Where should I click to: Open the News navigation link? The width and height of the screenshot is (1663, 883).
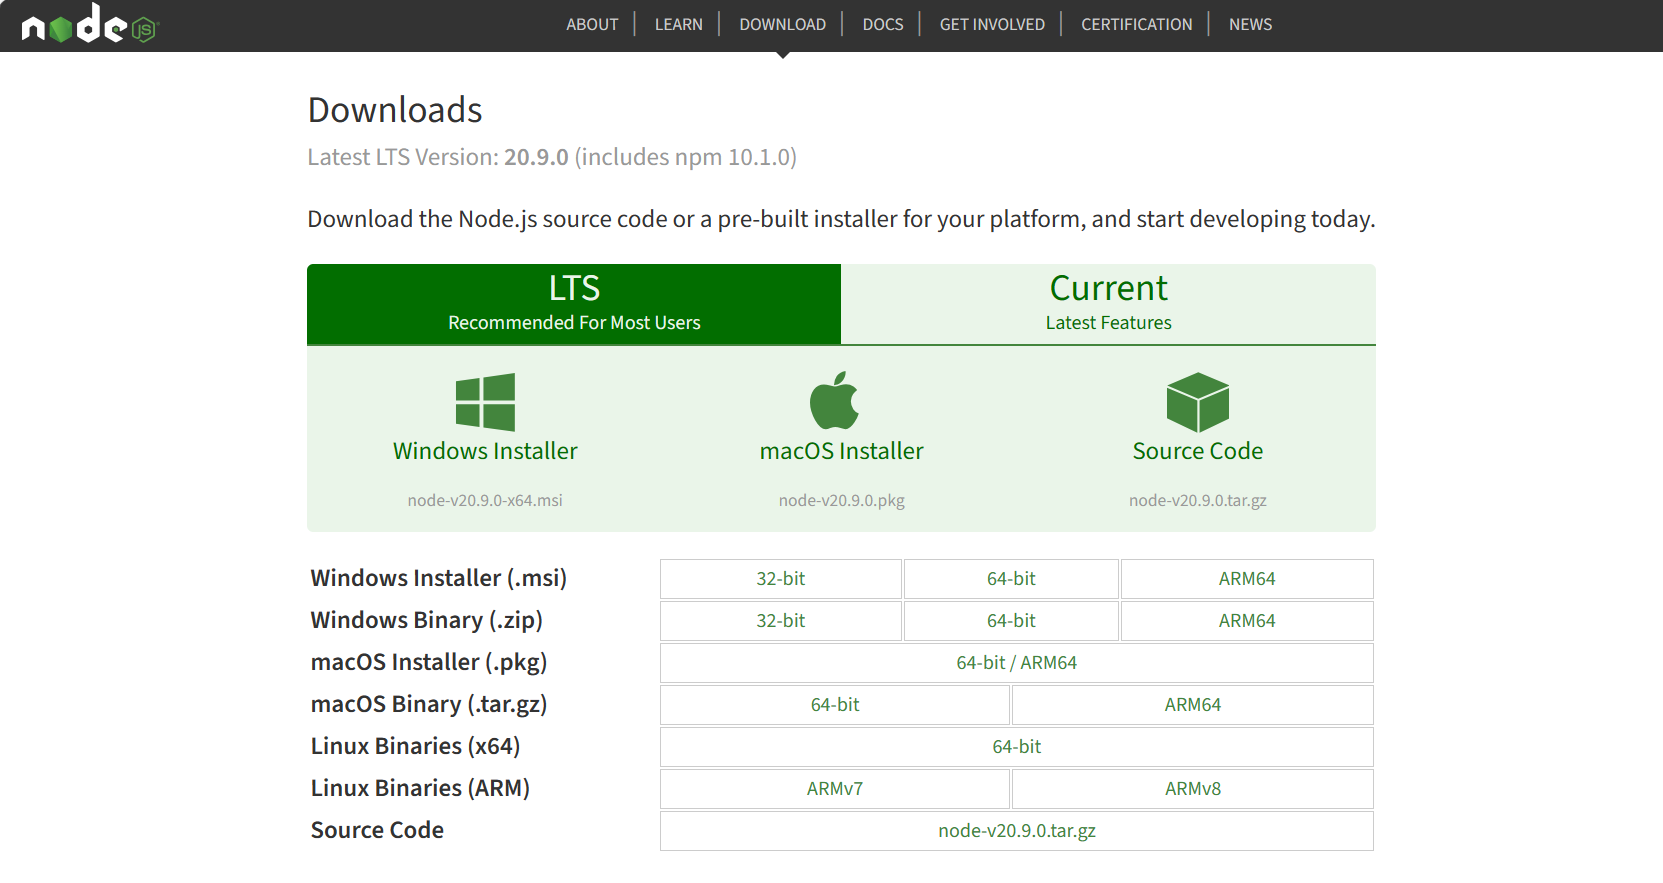click(x=1251, y=24)
